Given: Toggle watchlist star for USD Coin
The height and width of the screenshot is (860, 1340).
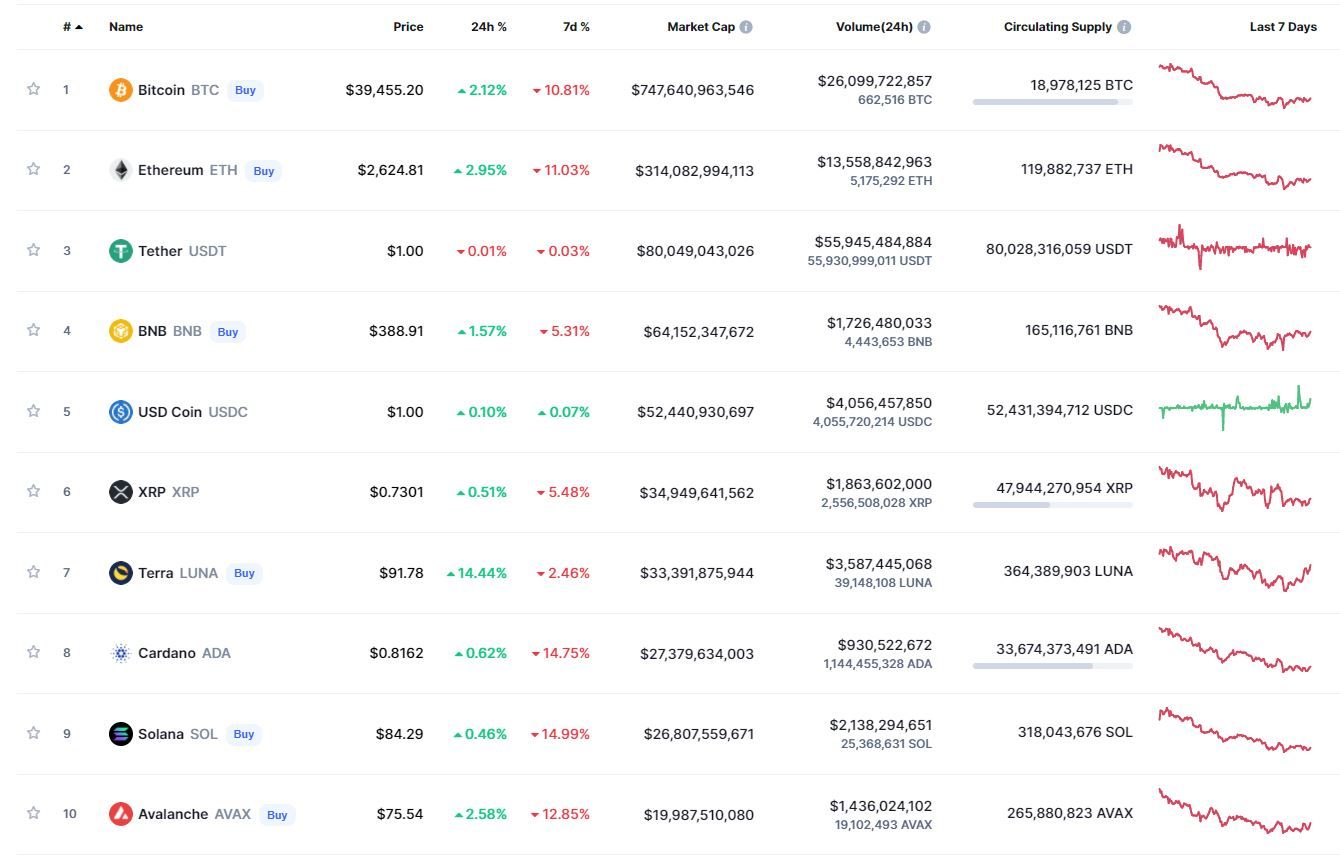Looking at the screenshot, I should (x=33, y=411).
